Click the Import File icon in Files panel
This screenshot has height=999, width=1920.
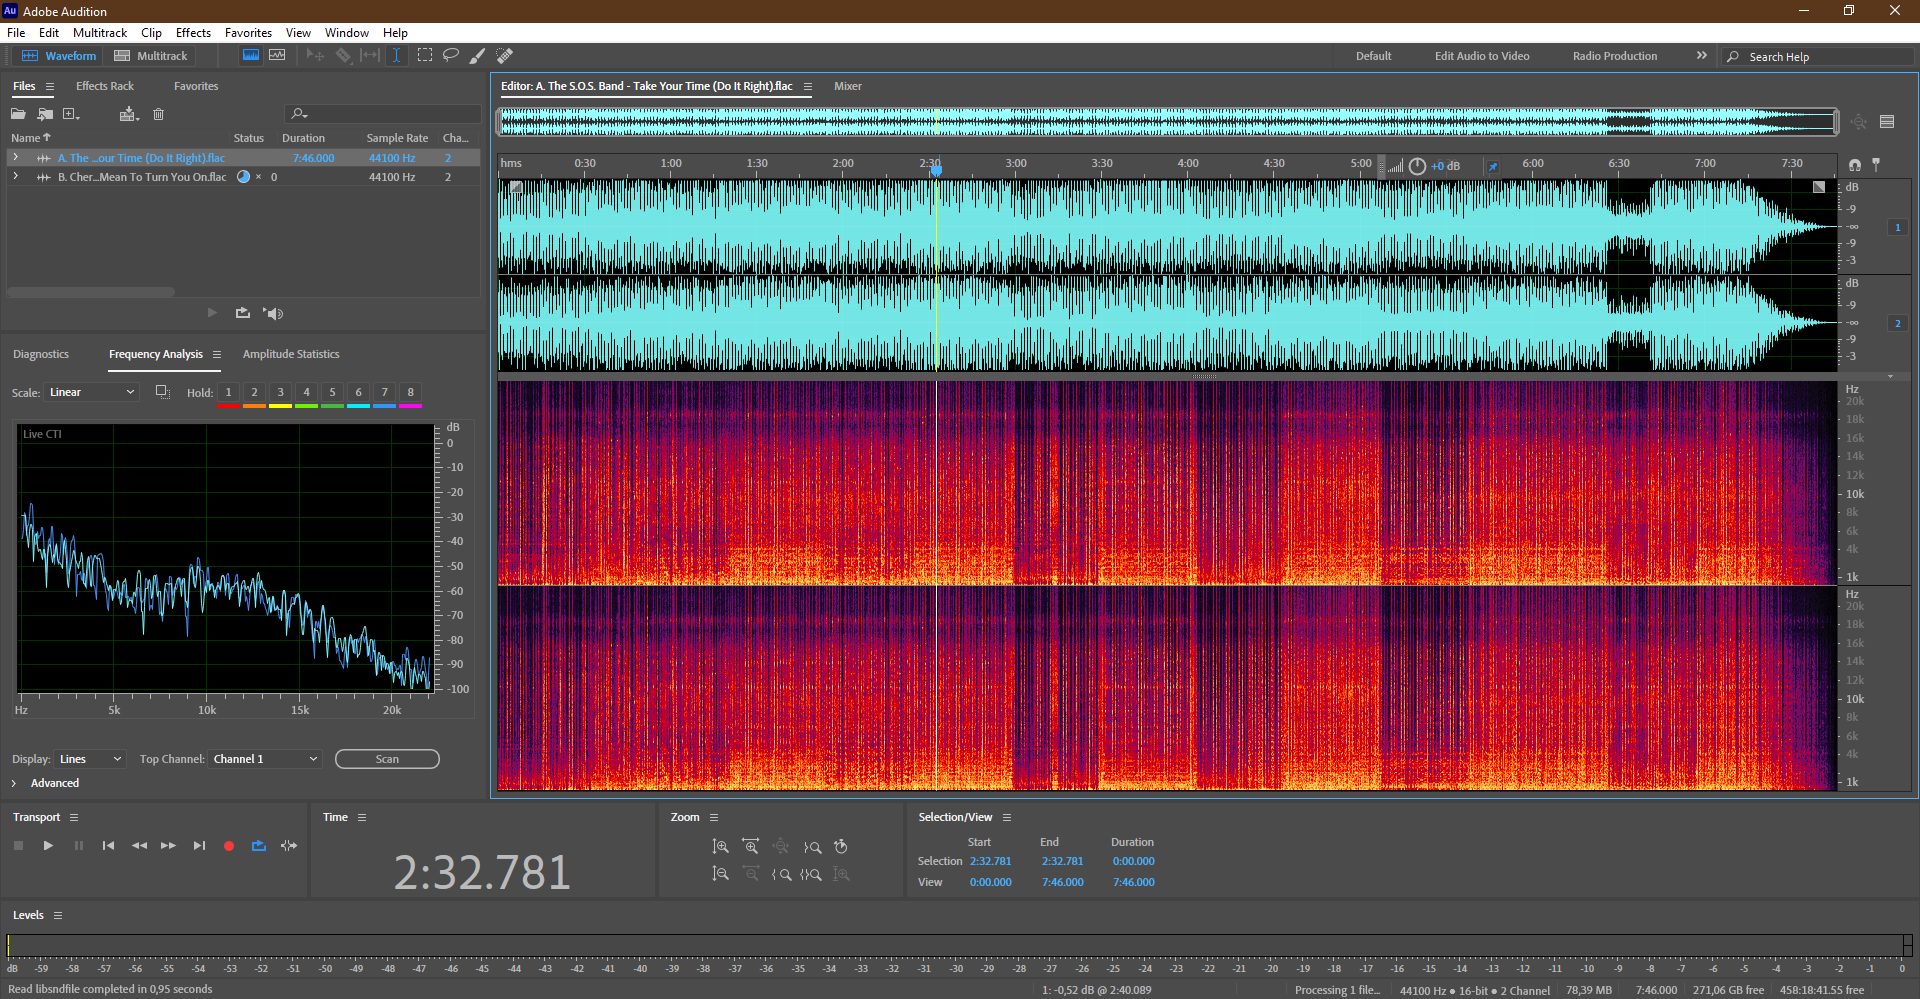pyautogui.click(x=45, y=114)
